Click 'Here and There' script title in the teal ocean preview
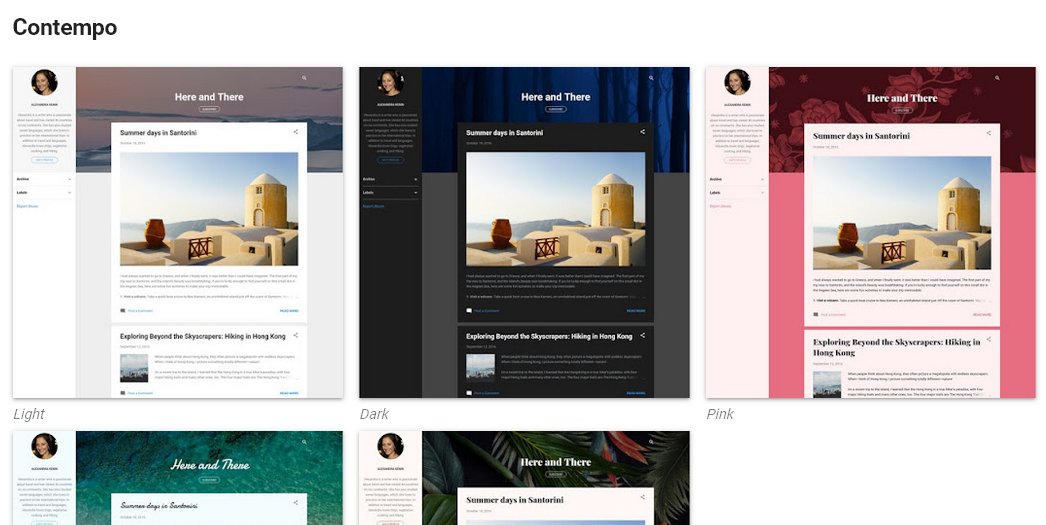 point(209,465)
